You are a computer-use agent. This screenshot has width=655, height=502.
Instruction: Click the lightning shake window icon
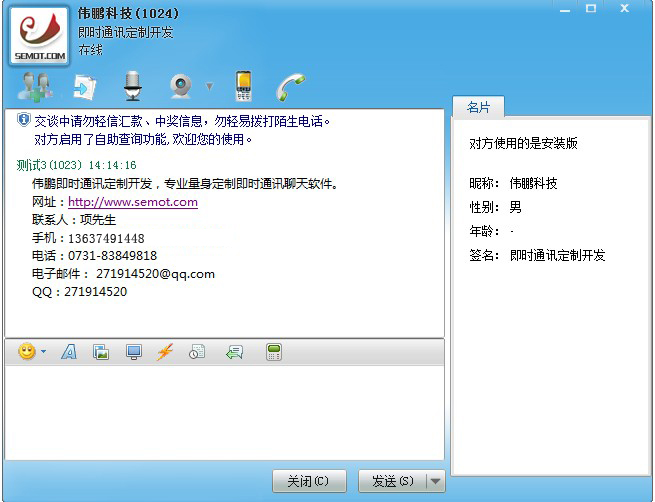point(165,352)
